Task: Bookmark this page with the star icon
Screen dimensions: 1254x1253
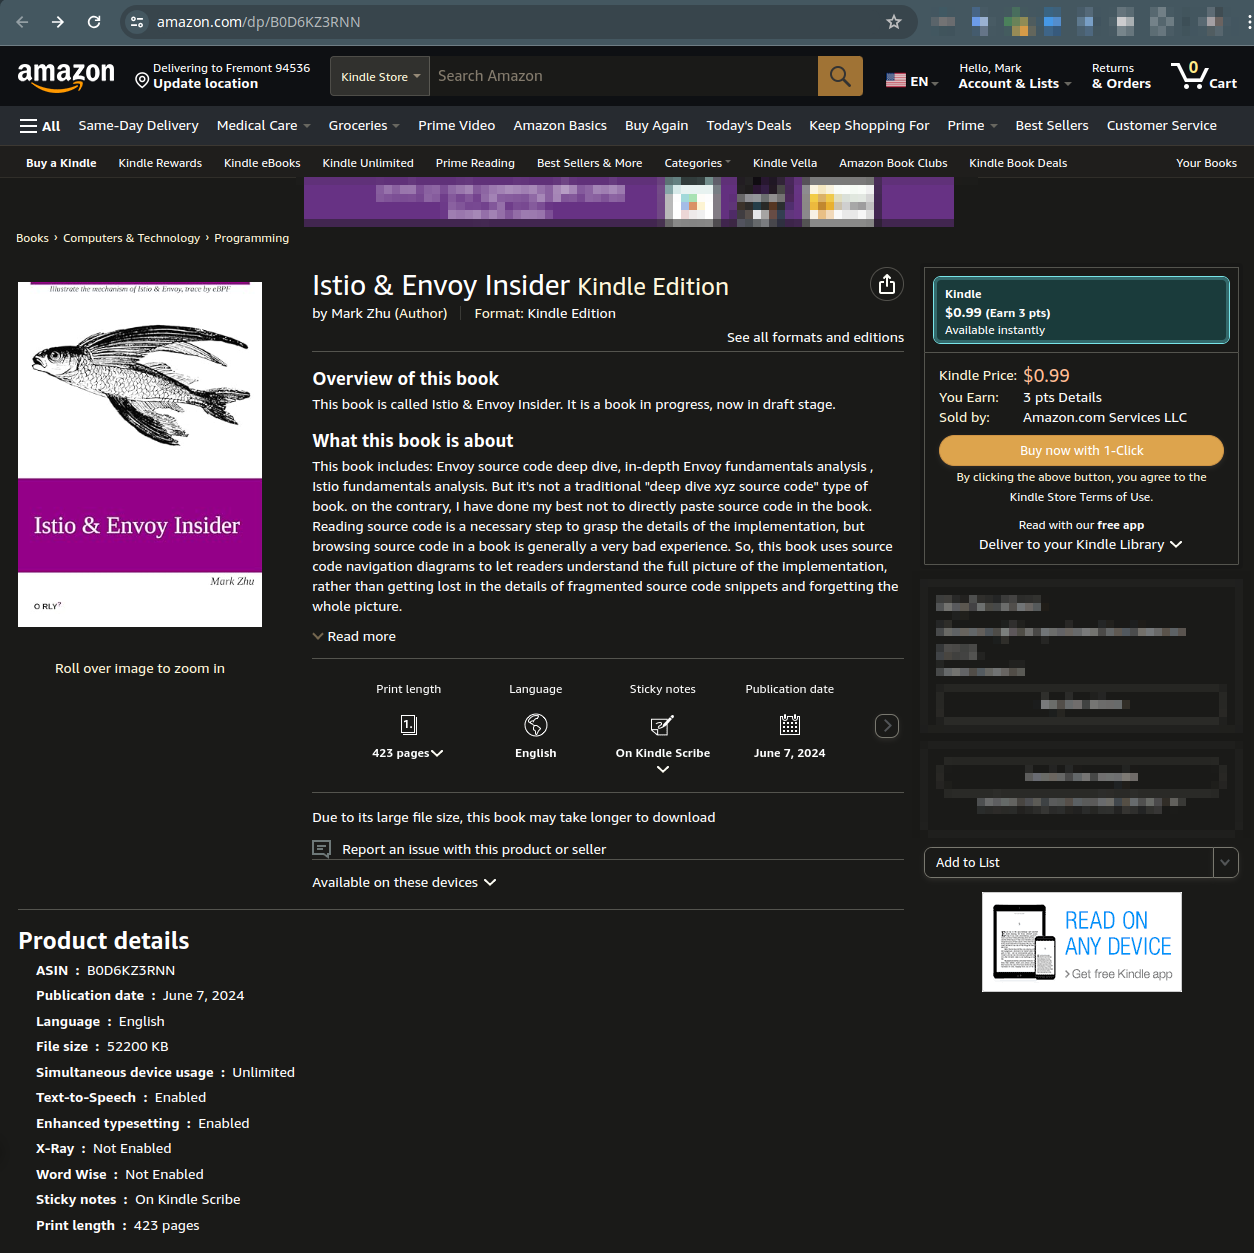Action: 894,22
